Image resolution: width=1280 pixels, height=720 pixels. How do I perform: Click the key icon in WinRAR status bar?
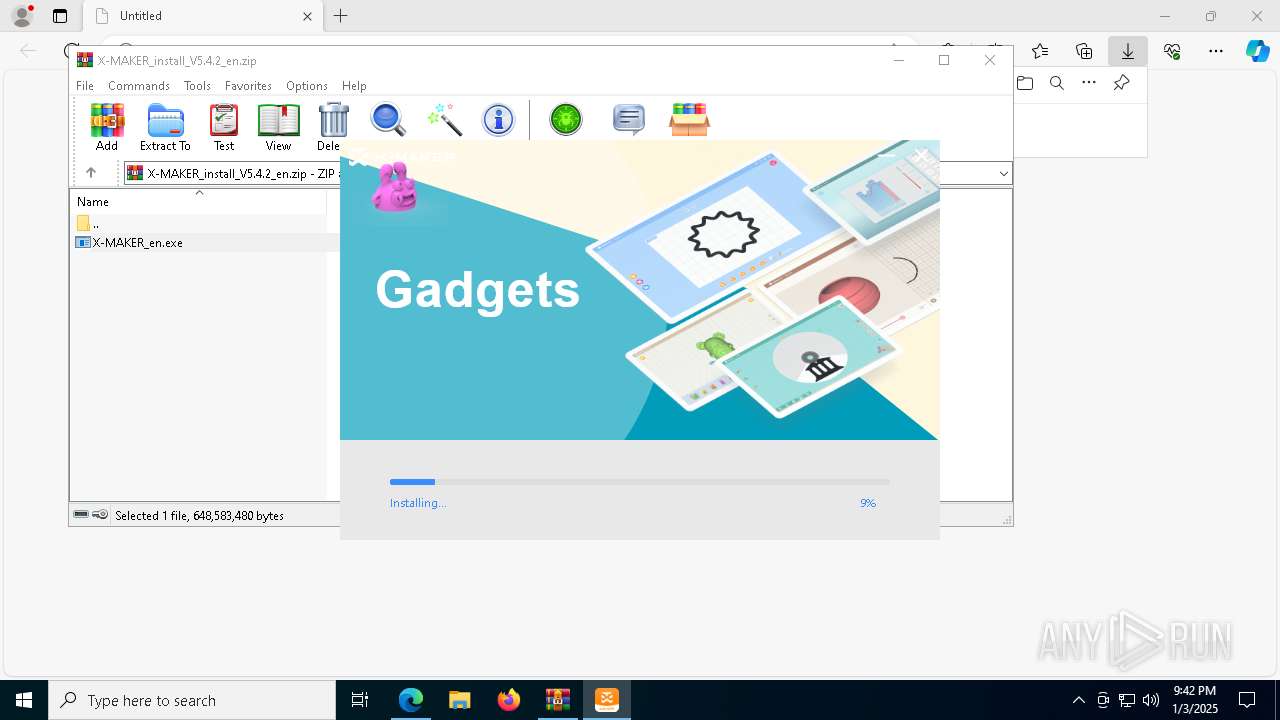[x=100, y=515]
